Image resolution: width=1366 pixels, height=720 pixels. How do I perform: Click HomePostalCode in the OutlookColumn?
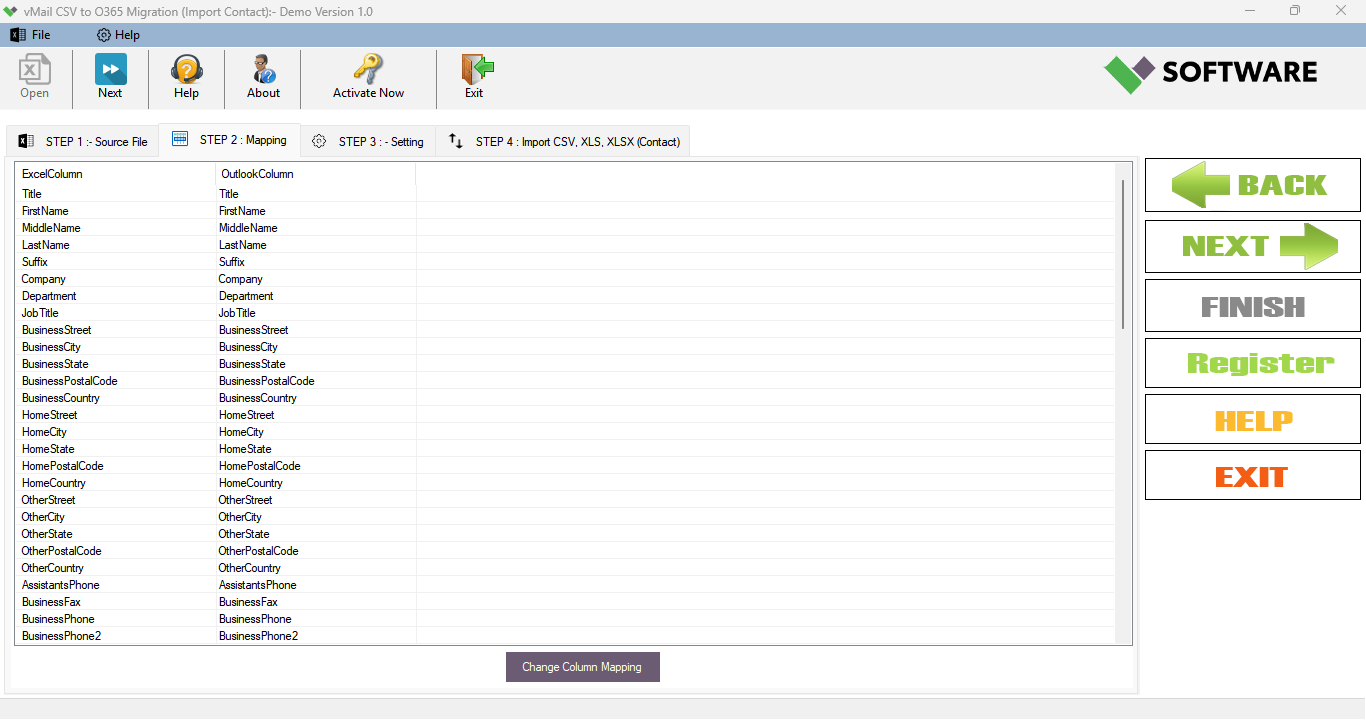[x=260, y=466]
